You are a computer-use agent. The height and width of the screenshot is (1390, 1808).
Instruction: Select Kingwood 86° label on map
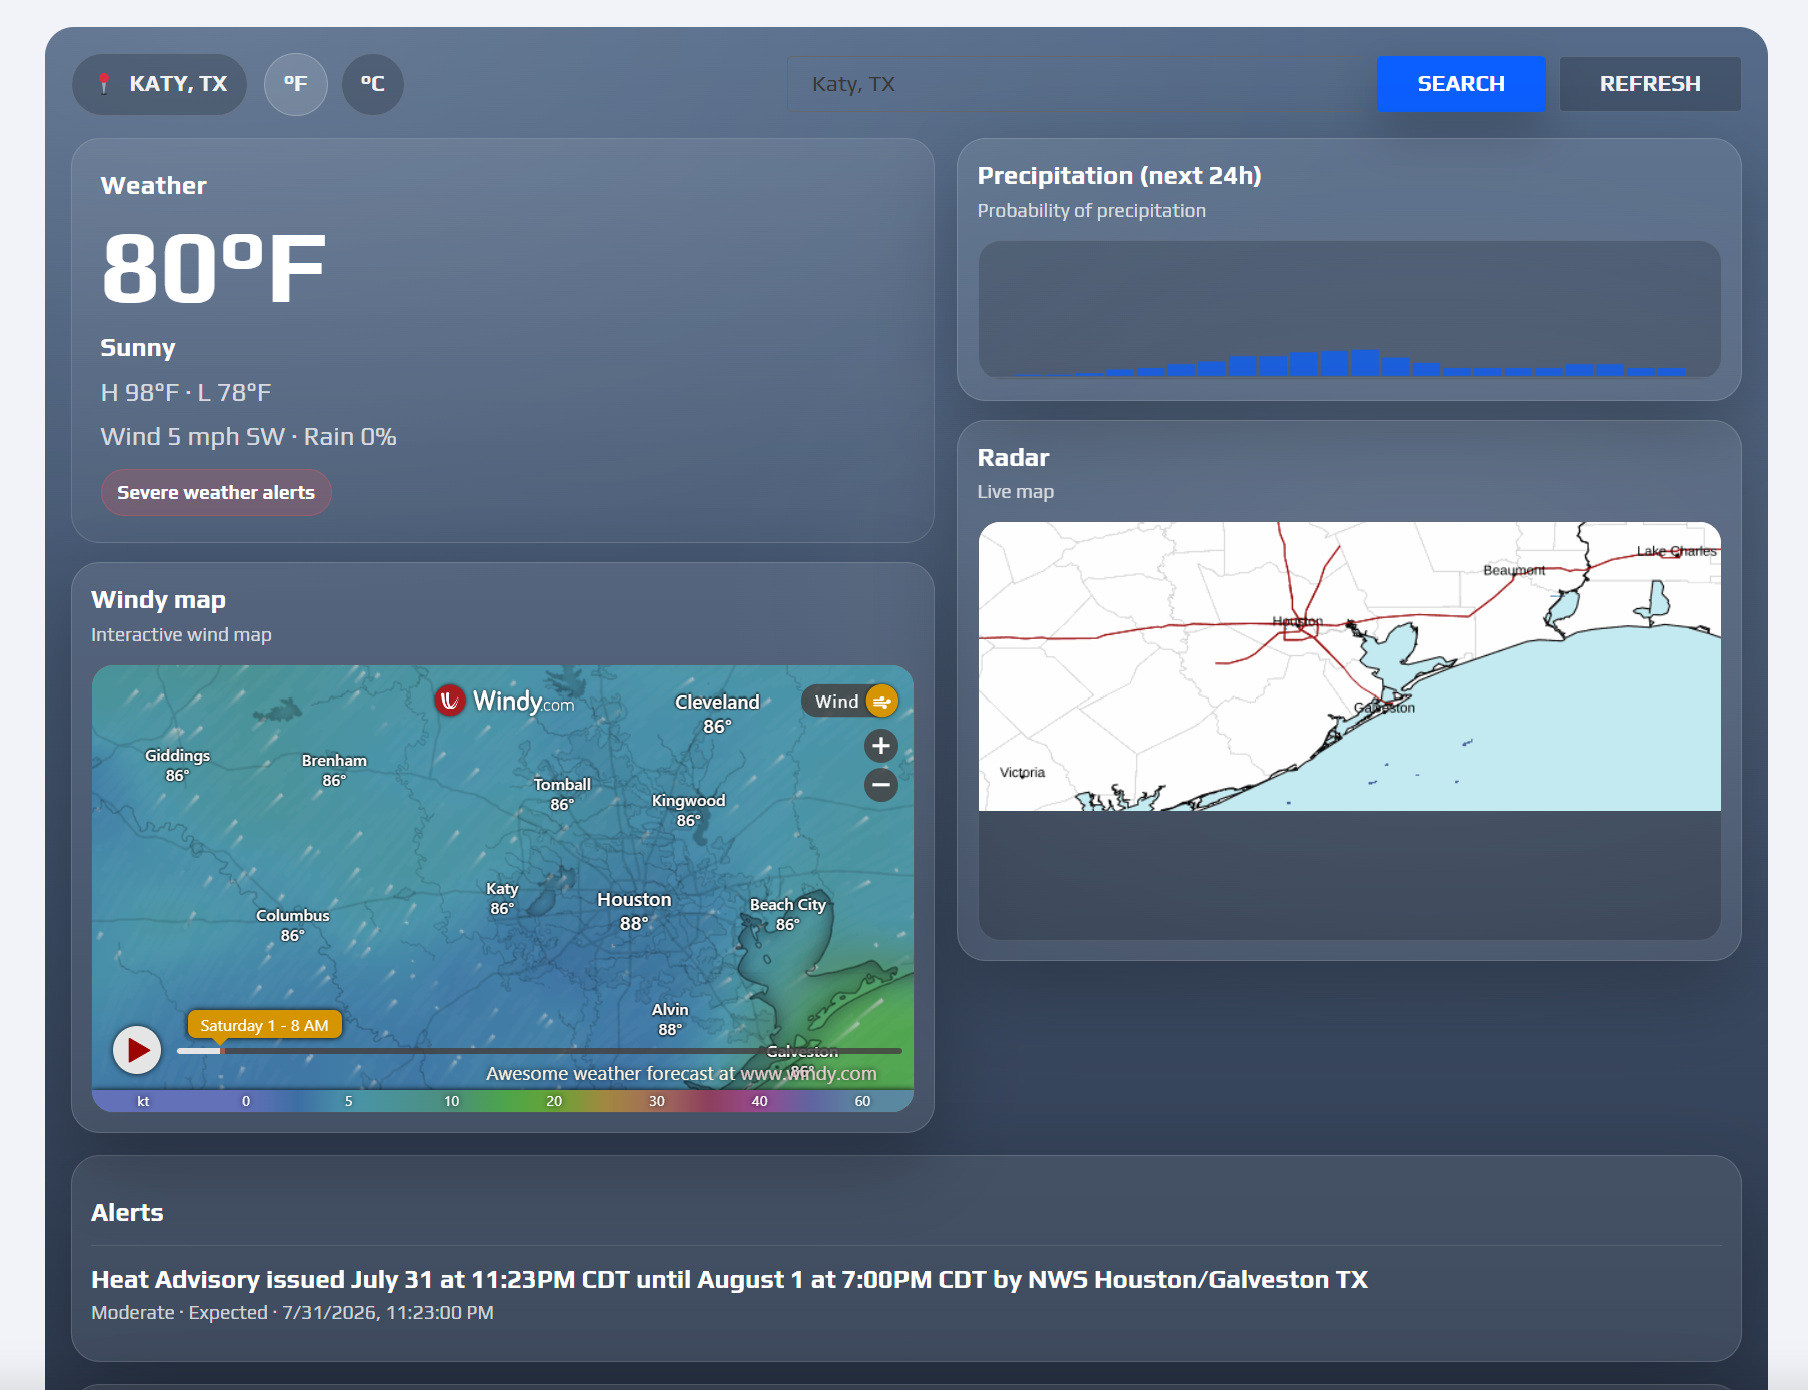click(688, 810)
